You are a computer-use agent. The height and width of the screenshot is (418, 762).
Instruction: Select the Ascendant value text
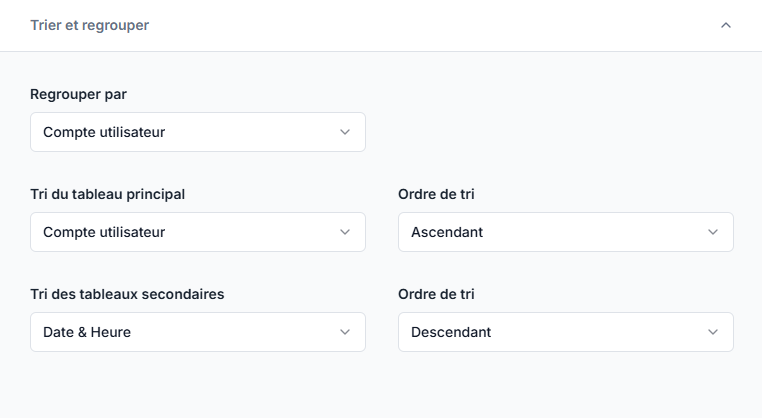[447, 232]
